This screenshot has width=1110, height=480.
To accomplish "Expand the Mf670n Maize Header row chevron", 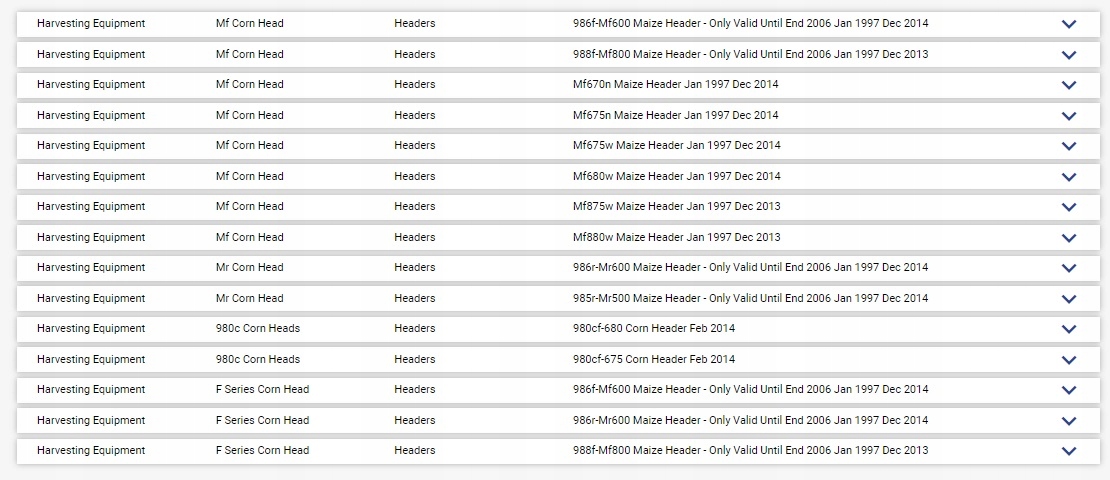I will click(1069, 85).
